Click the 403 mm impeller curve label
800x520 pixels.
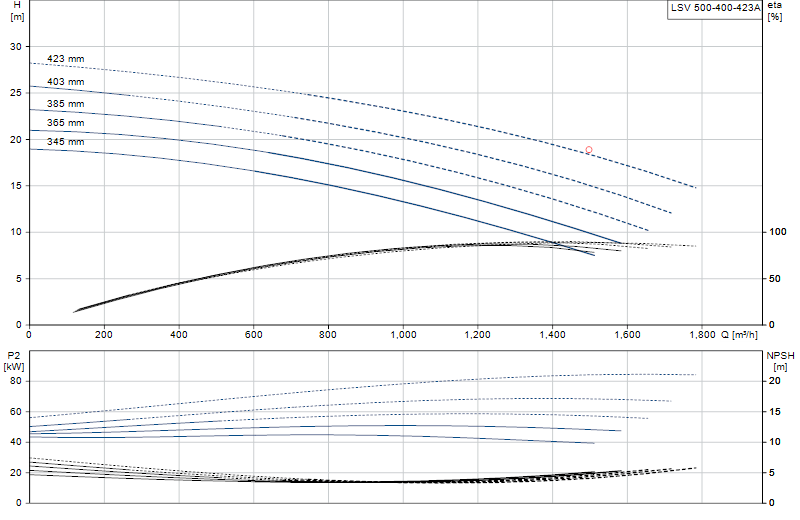65,82
